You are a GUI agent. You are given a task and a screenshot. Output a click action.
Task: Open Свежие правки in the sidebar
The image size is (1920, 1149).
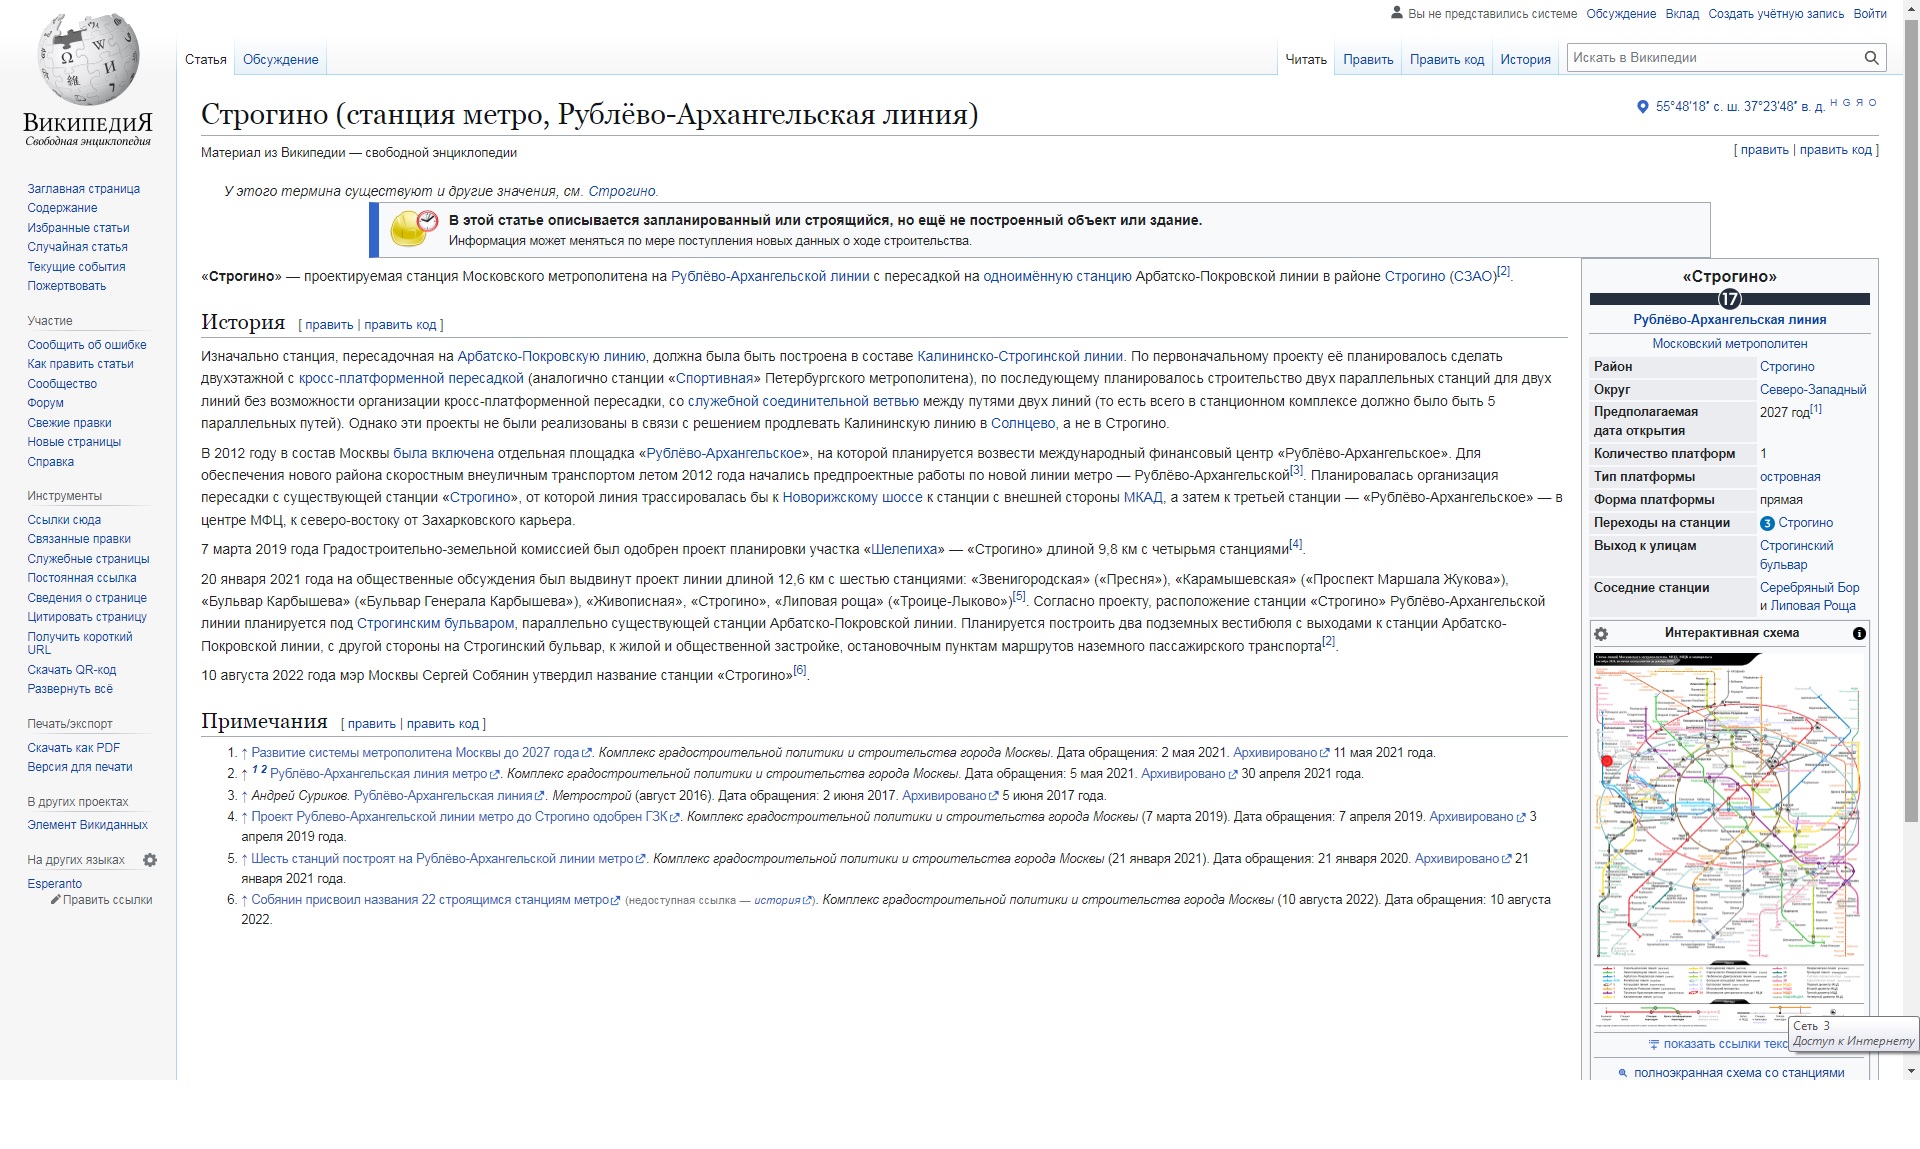click(69, 423)
